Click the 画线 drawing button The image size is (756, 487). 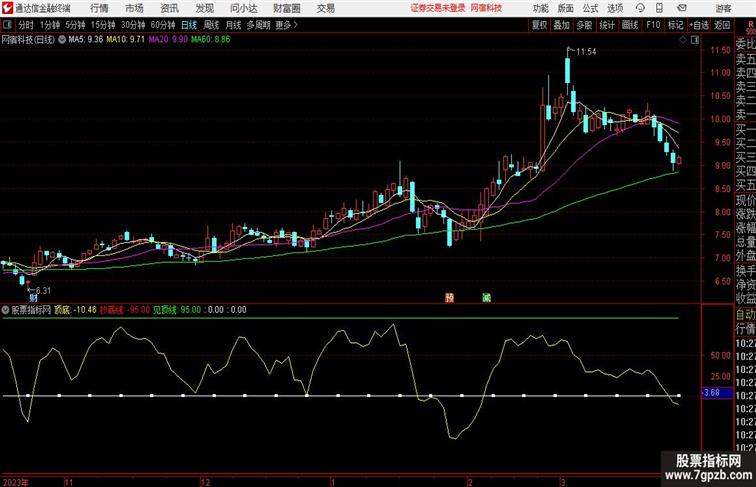[x=630, y=25]
